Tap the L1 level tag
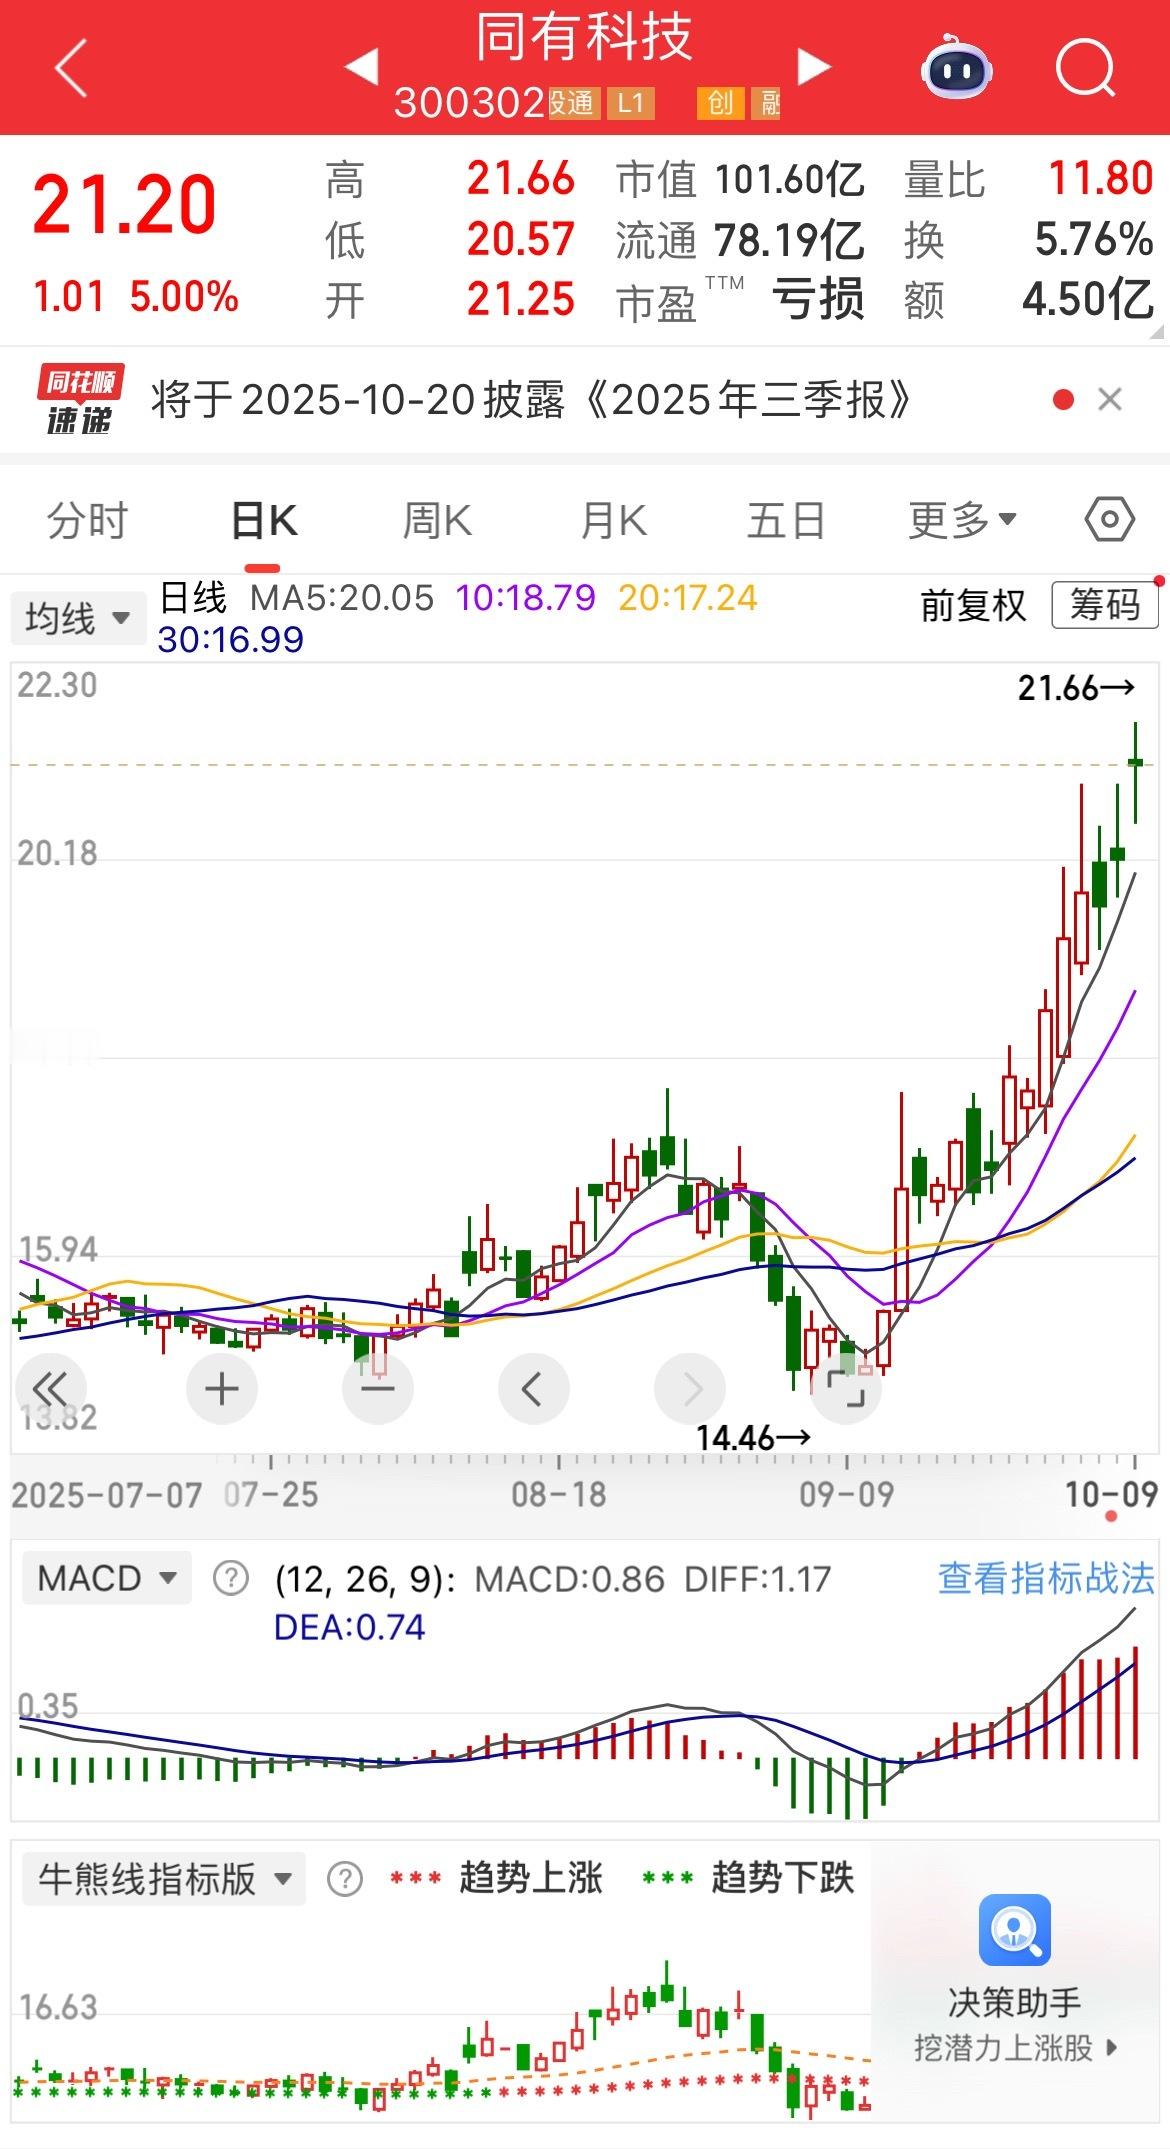This screenshot has height=2149, width=1170. [x=630, y=102]
